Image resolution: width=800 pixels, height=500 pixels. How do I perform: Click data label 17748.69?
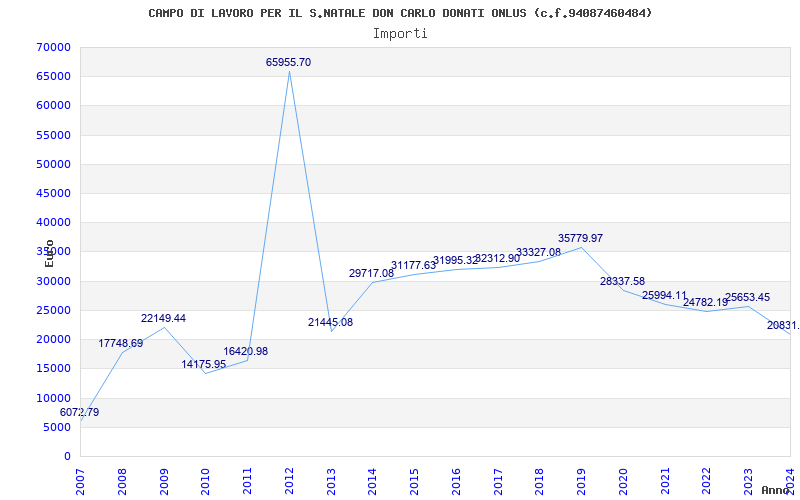coord(120,343)
